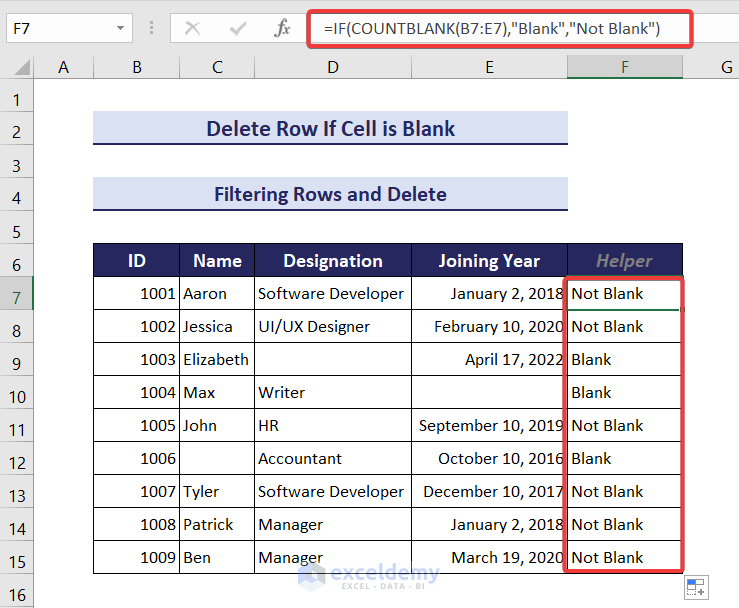Select the 'February 10, 2020' date cell
The image size is (739, 608).
489,326
